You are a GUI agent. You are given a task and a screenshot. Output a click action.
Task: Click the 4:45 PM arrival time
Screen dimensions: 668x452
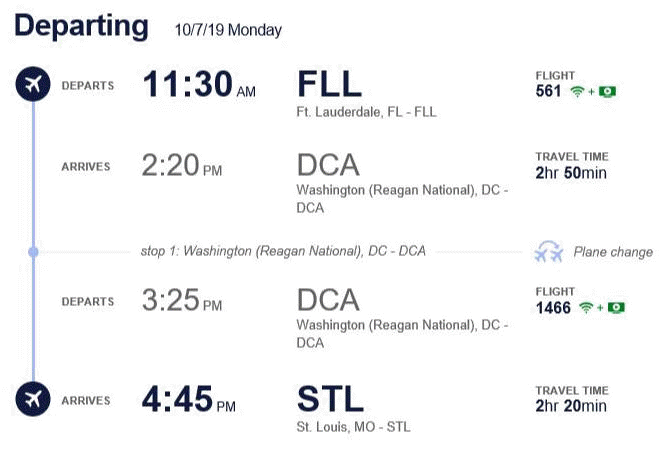(189, 399)
